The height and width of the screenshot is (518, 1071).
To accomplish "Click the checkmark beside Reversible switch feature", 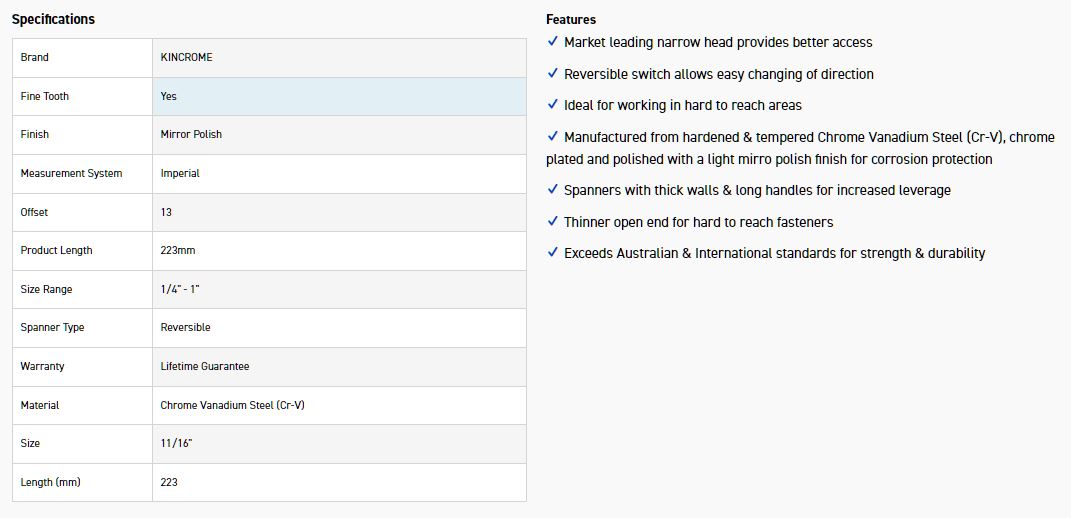I will point(553,74).
